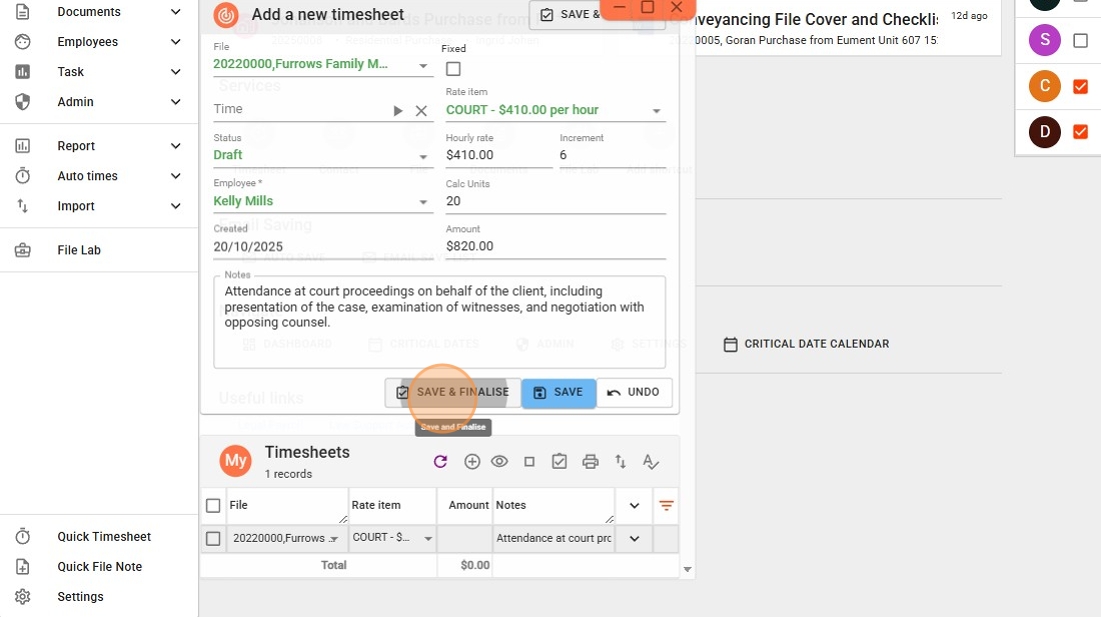Viewport: 1101px width, 617px height.
Task: Refresh the Timesheets list
Action: point(440,461)
